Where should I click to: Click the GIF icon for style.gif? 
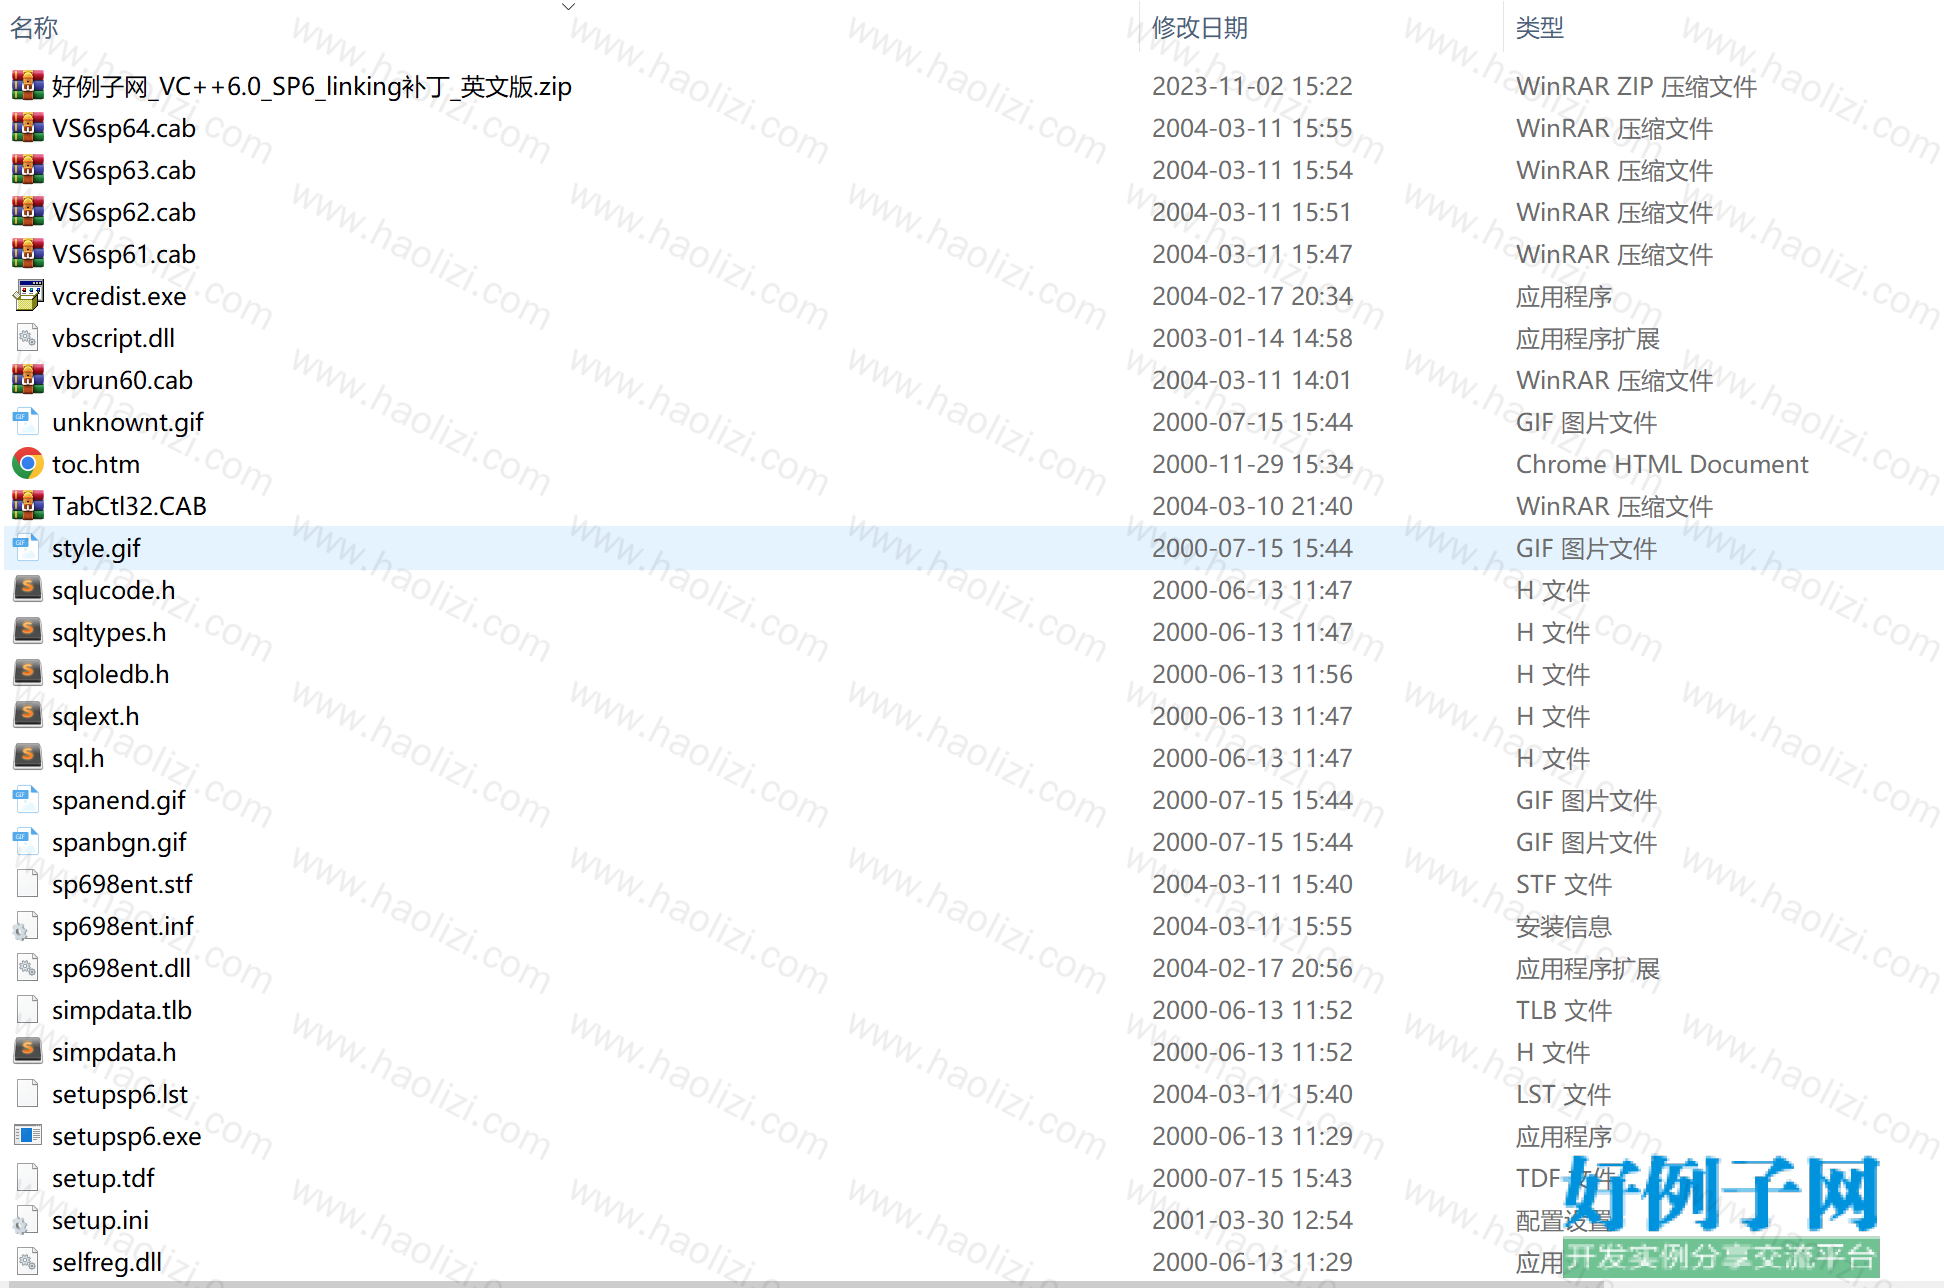coord(27,548)
